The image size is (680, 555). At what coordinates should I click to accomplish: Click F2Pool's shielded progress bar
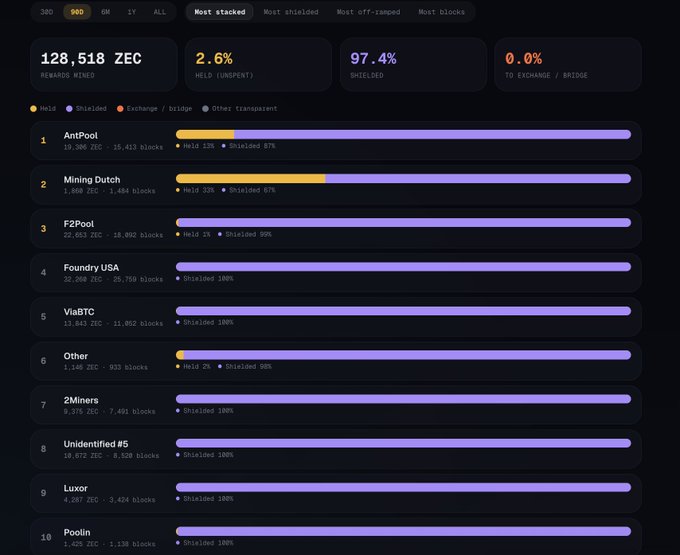pos(404,223)
